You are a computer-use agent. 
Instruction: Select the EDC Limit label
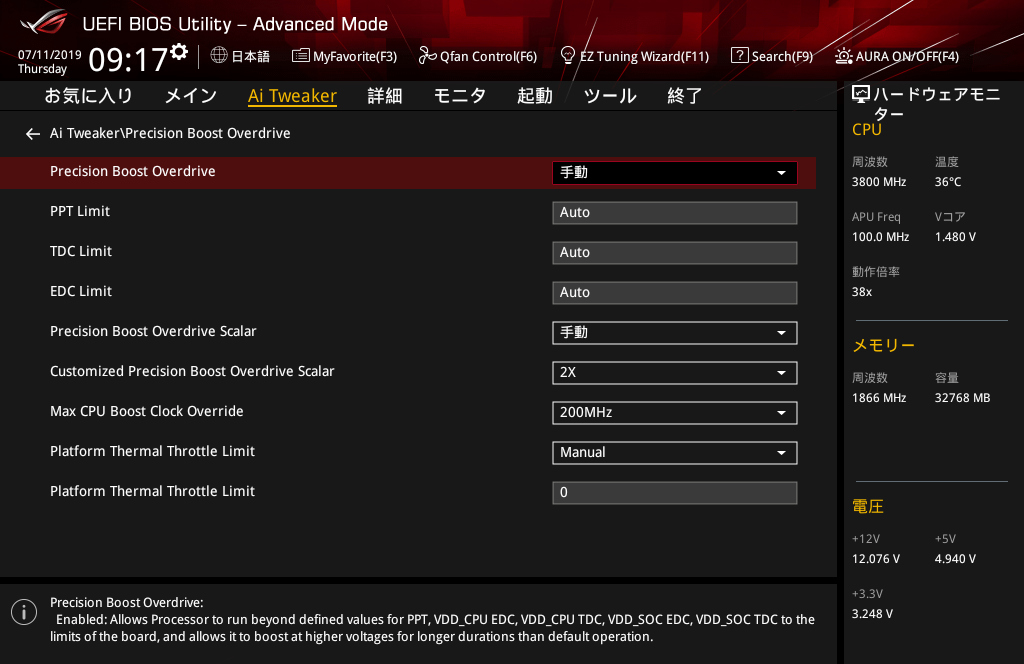(81, 291)
